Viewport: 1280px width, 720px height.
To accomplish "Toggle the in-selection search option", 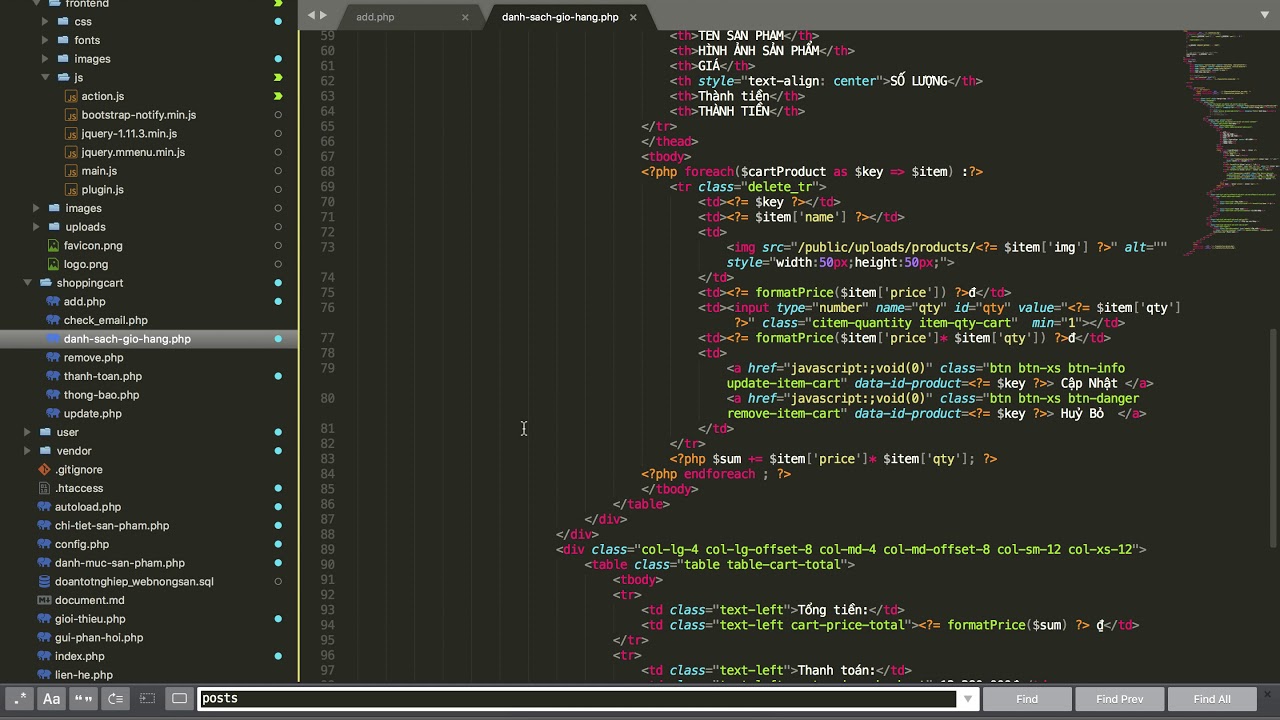I will 147,699.
